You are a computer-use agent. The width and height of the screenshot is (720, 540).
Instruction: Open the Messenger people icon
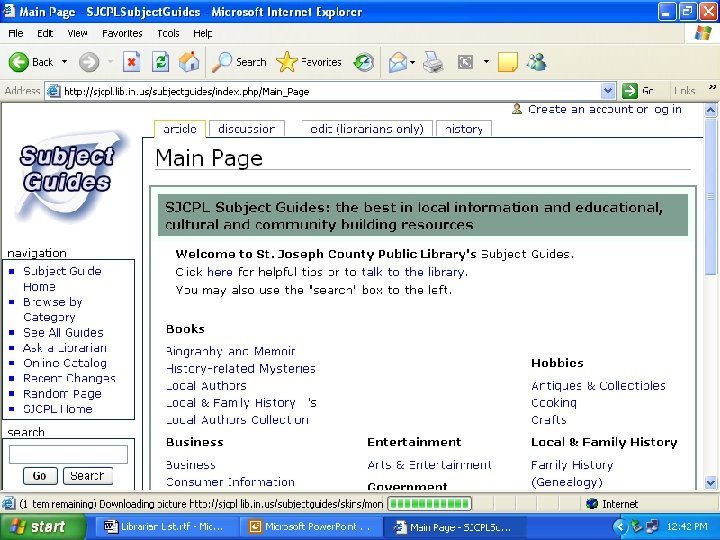536,62
